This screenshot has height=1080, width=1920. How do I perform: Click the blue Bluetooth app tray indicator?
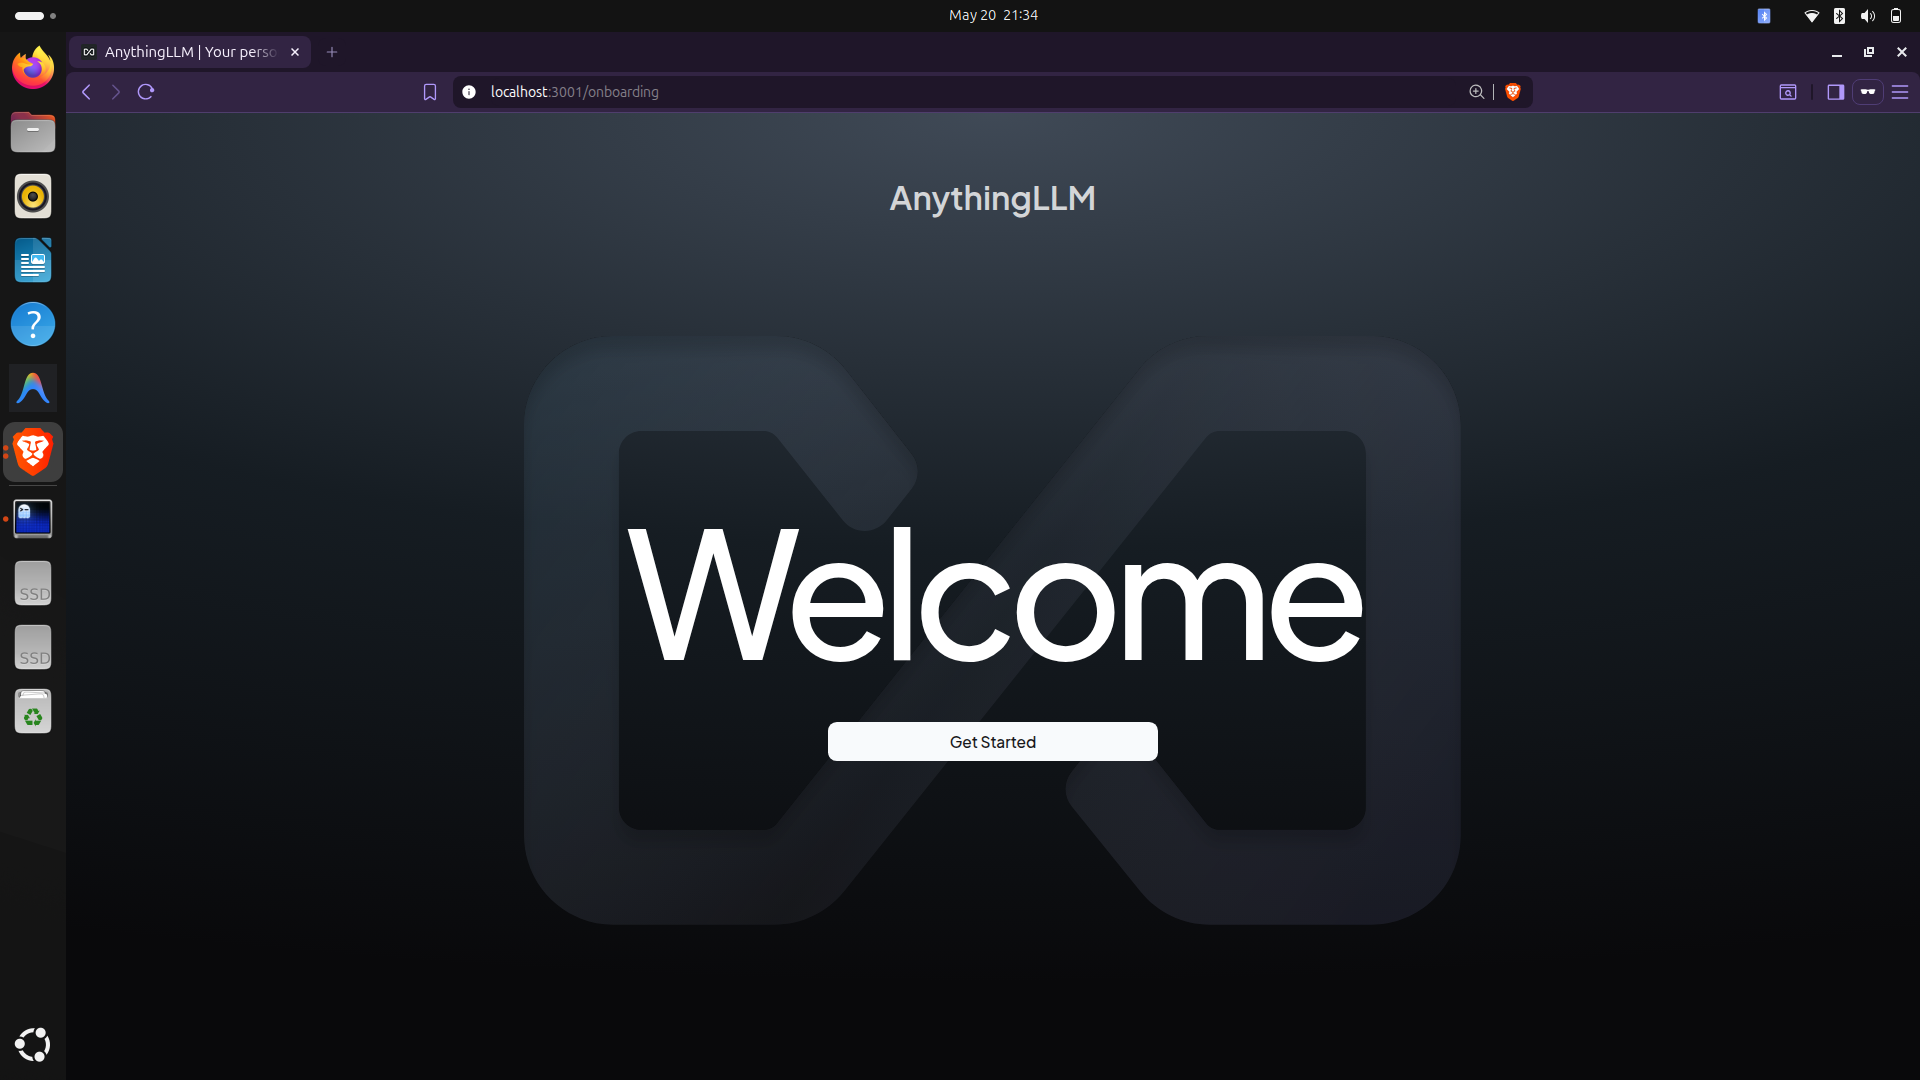click(x=1764, y=16)
